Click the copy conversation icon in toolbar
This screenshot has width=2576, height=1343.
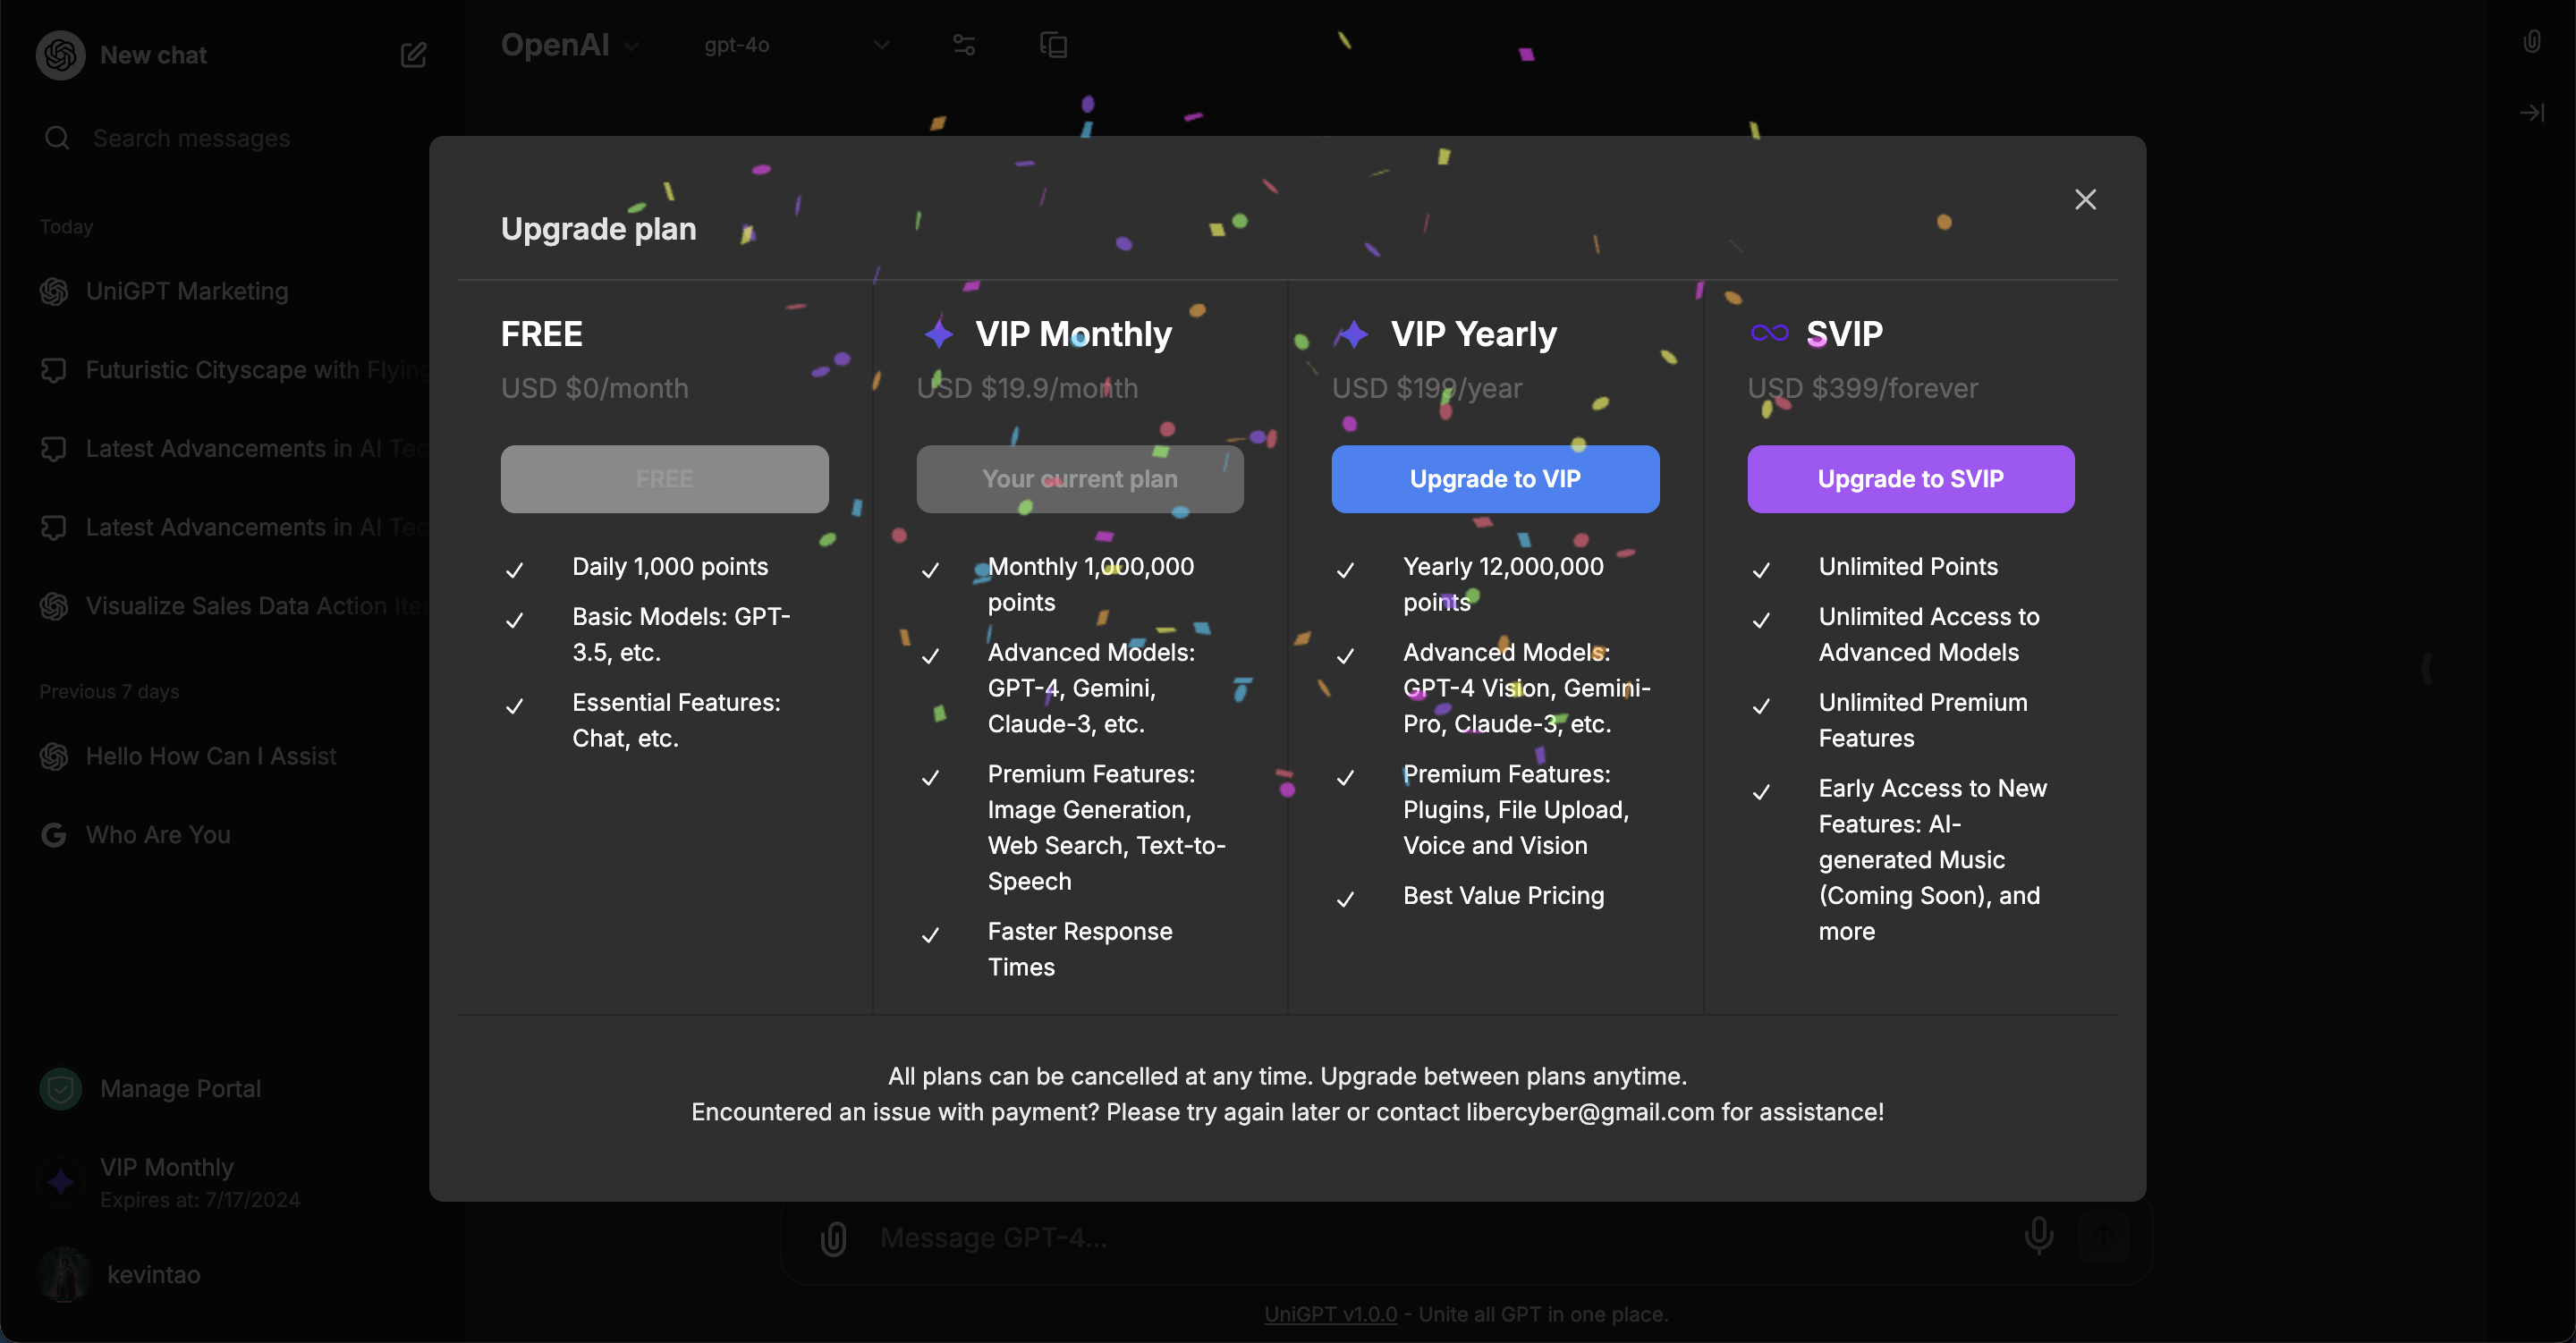[1053, 45]
